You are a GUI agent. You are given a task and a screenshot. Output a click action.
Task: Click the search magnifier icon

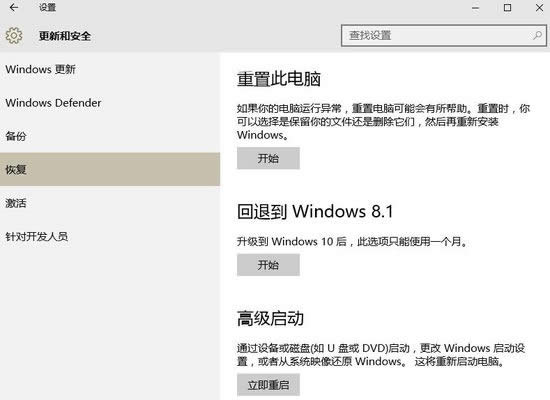(x=537, y=35)
